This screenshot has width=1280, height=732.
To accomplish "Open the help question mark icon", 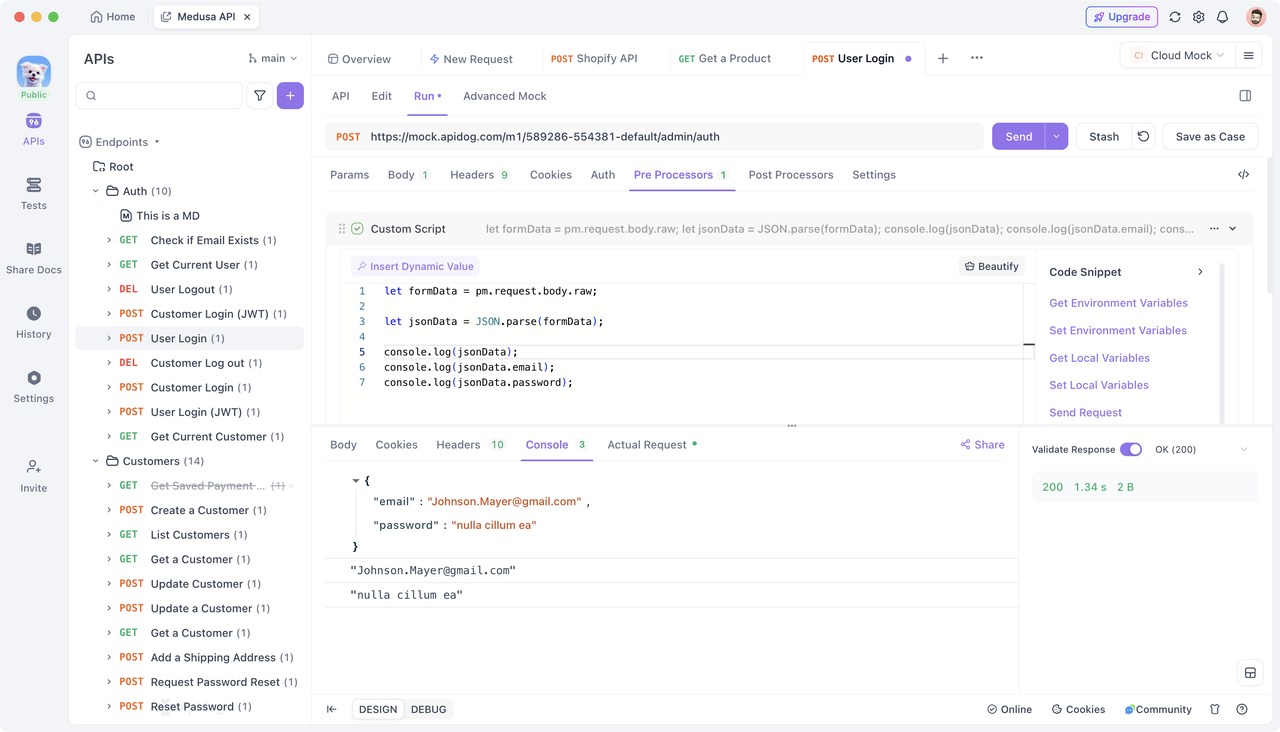I will (1242, 709).
